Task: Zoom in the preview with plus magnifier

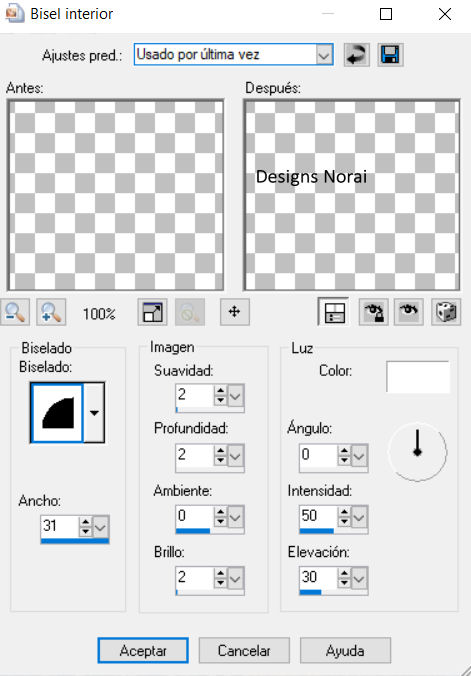Action: pyautogui.click(x=51, y=312)
